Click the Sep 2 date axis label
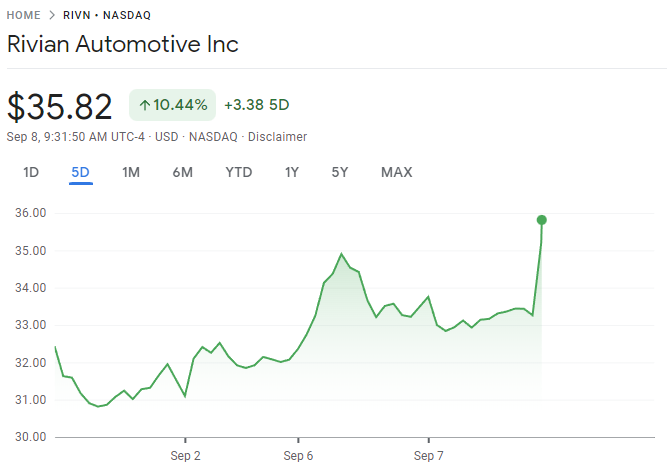Screen dimensions: 667x465 [x=185, y=455]
